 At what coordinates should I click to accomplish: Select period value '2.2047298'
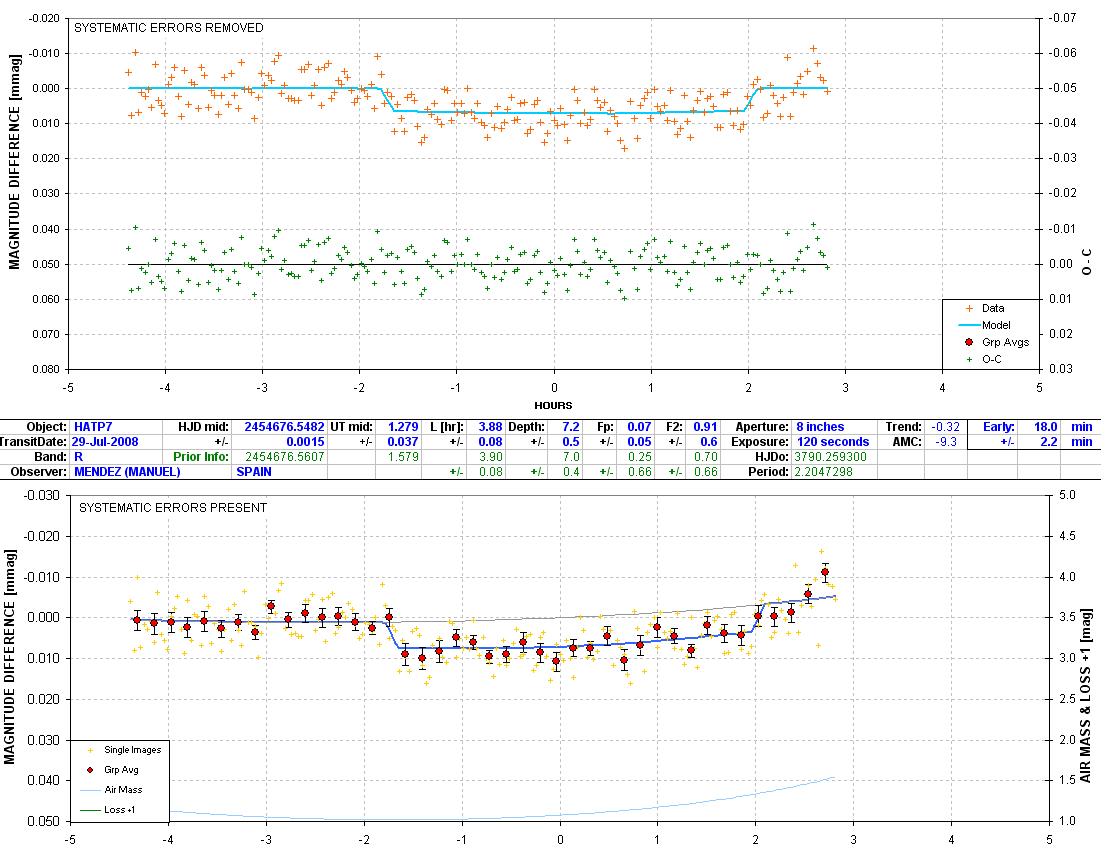pos(824,472)
